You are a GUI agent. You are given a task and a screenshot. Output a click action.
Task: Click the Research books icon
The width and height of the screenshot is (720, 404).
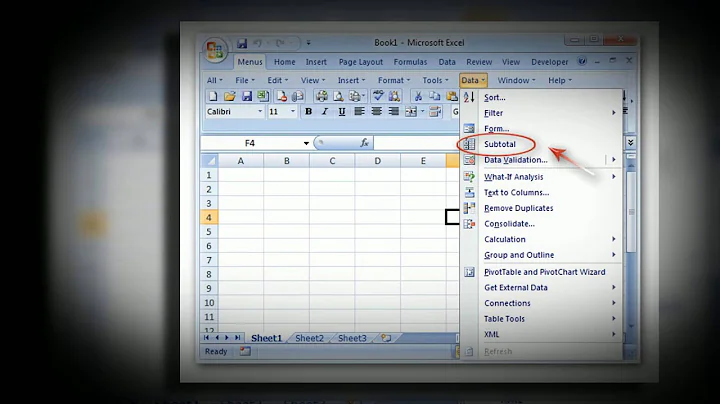394,96
